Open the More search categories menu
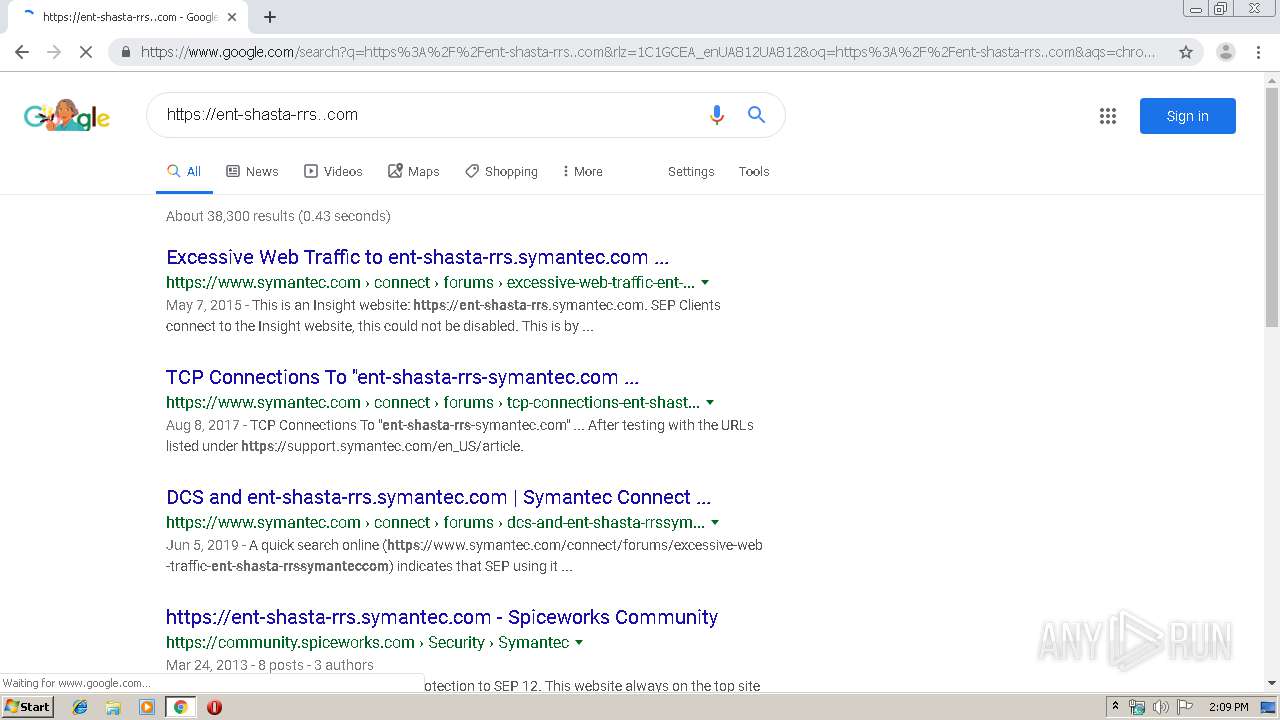This screenshot has width=1280, height=720. point(582,171)
